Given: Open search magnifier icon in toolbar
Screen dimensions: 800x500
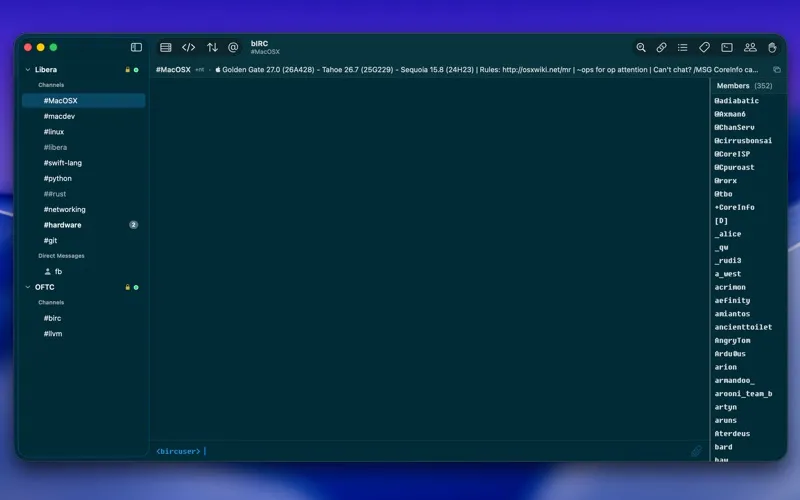Looking at the screenshot, I should point(641,47).
